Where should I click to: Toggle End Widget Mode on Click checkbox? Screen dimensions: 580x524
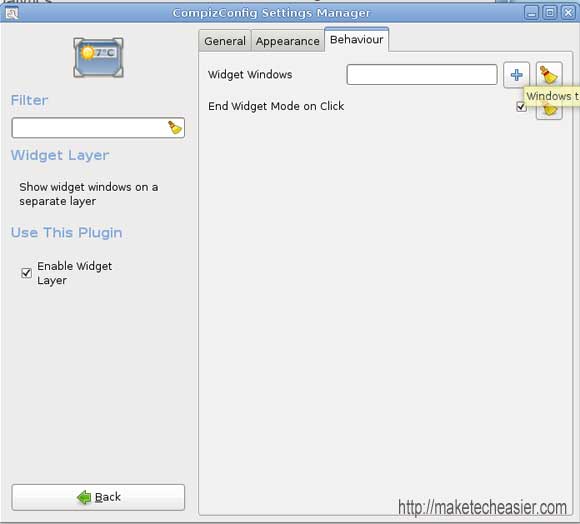(x=521, y=107)
